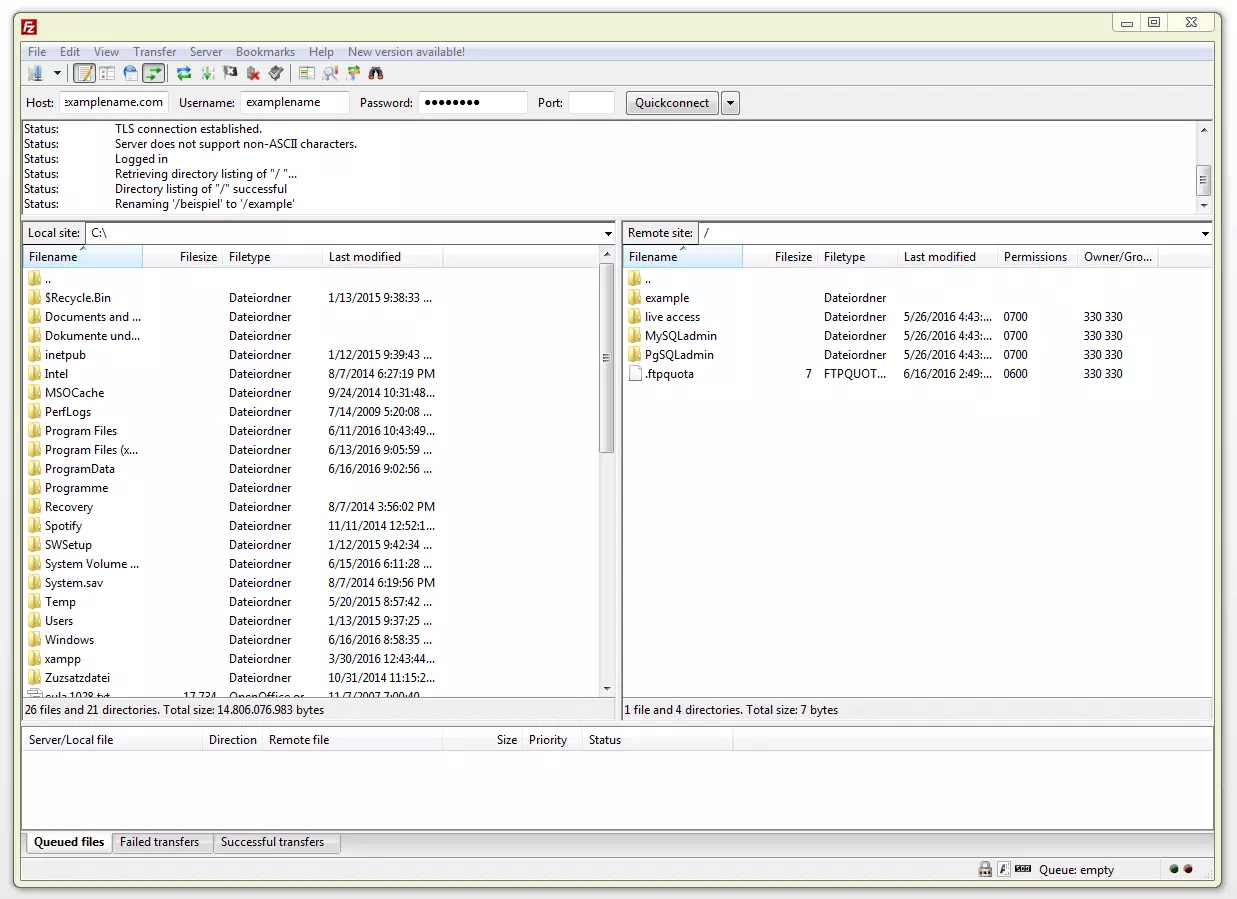Toggle synchronized browsing icon
Viewport: 1237px width, 899px height.
353,73
